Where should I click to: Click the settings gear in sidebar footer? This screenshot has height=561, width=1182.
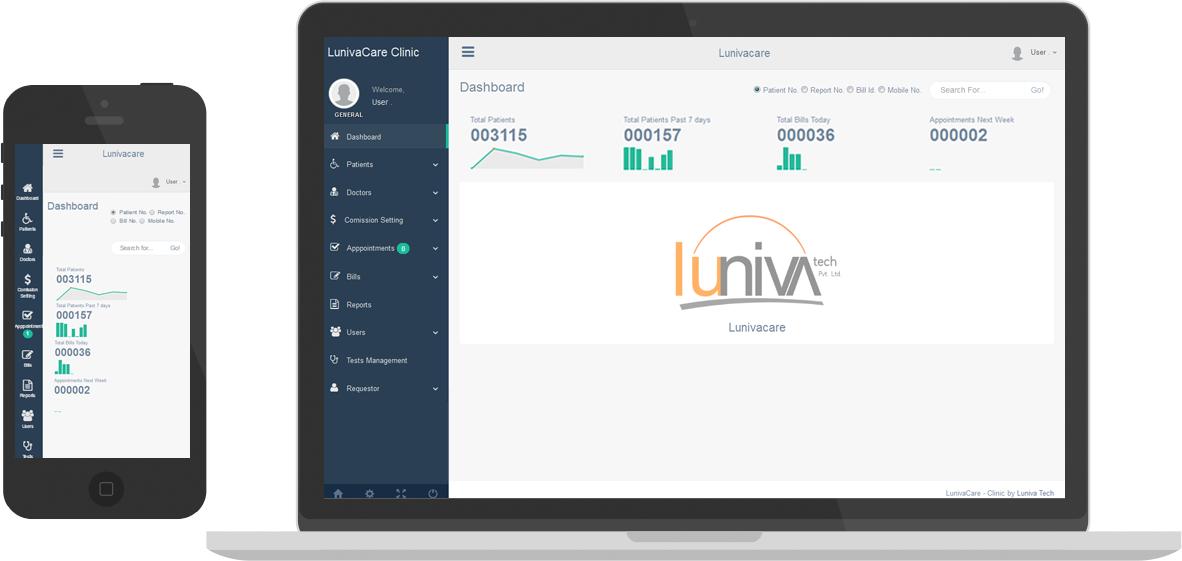tap(369, 493)
